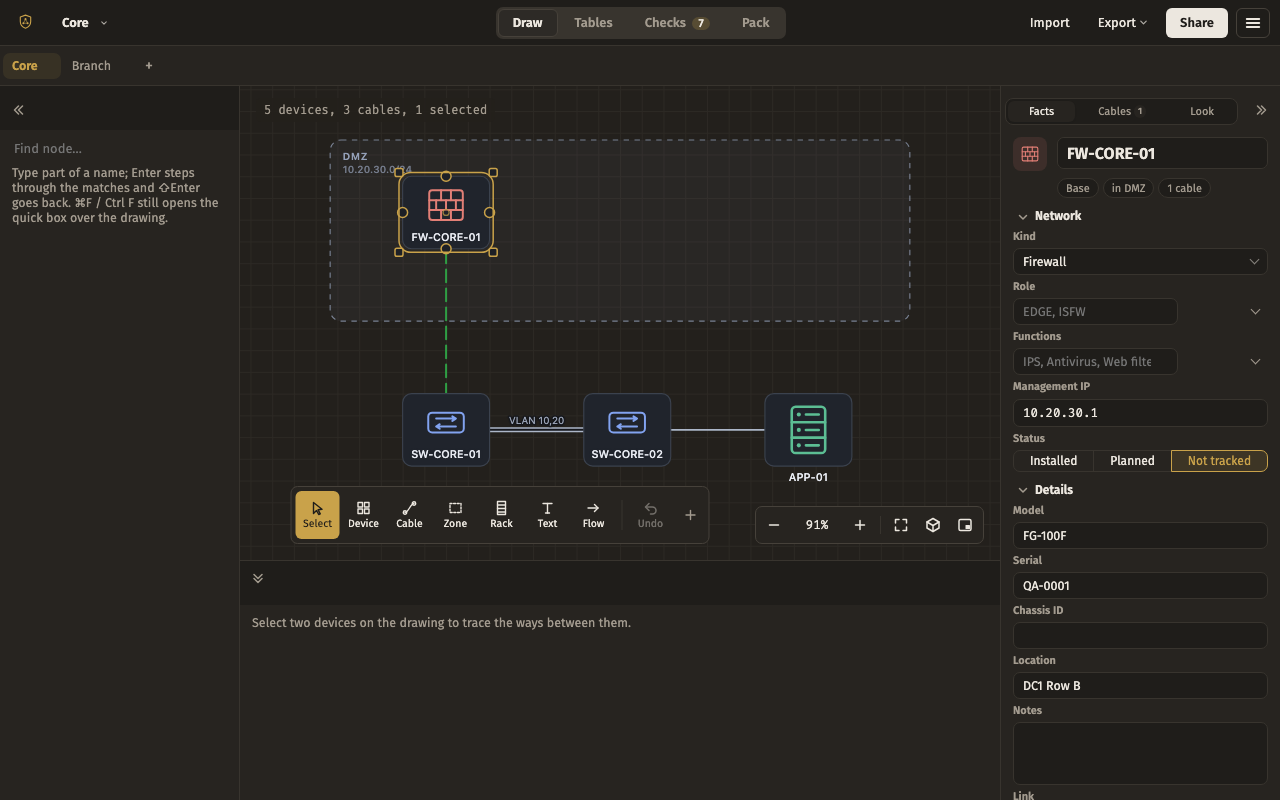
Task: Click the Find node search field
Action: tap(120, 149)
